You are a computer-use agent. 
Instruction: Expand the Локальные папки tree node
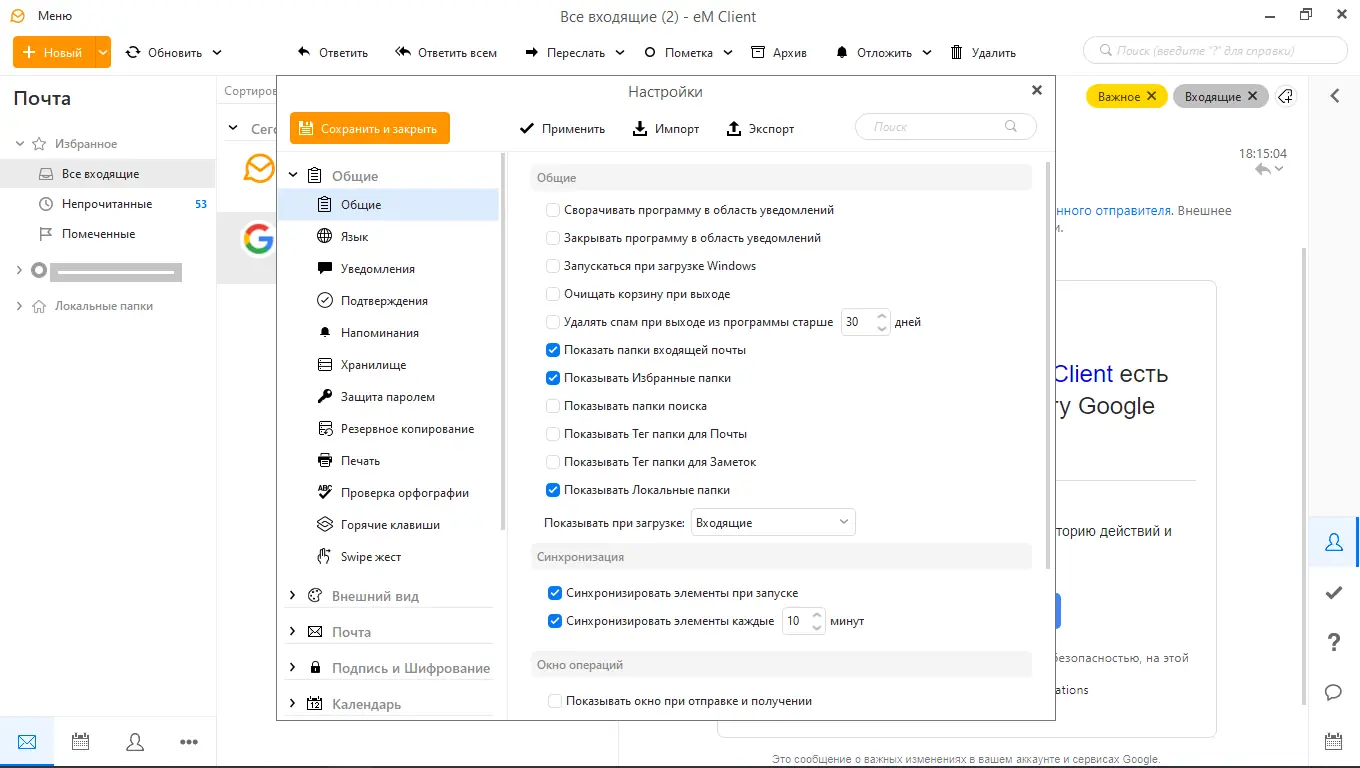point(19,306)
